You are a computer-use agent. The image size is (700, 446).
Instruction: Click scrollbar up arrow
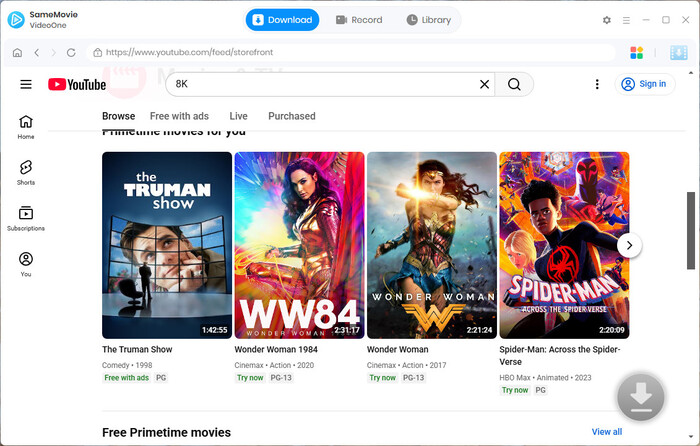(x=691, y=72)
